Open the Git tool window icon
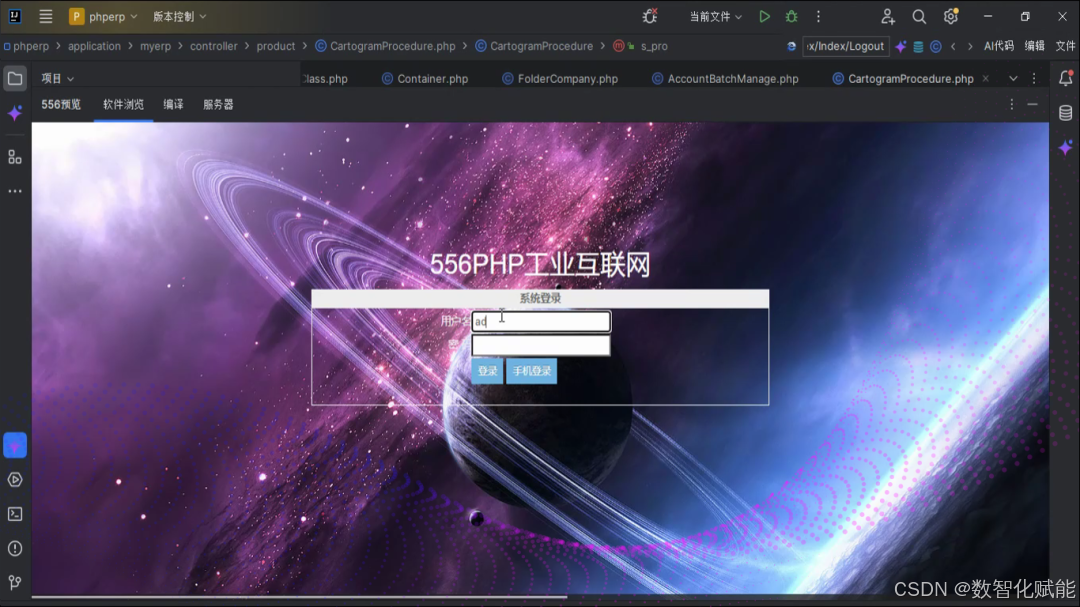 tap(14, 583)
